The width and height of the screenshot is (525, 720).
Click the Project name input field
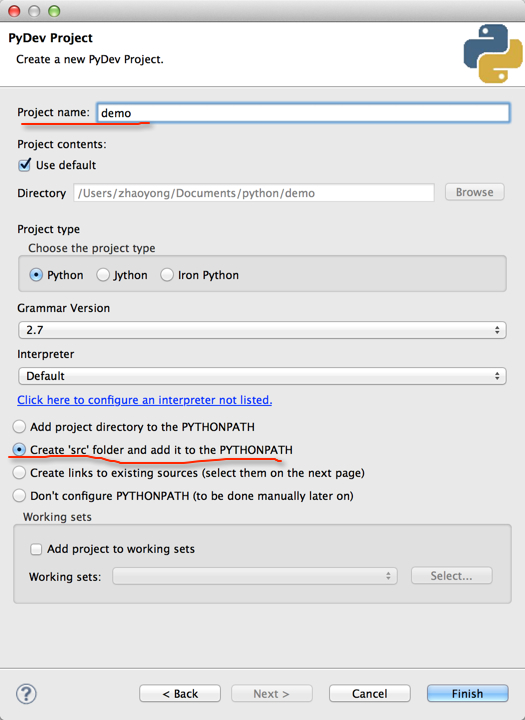click(x=303, y=113)
